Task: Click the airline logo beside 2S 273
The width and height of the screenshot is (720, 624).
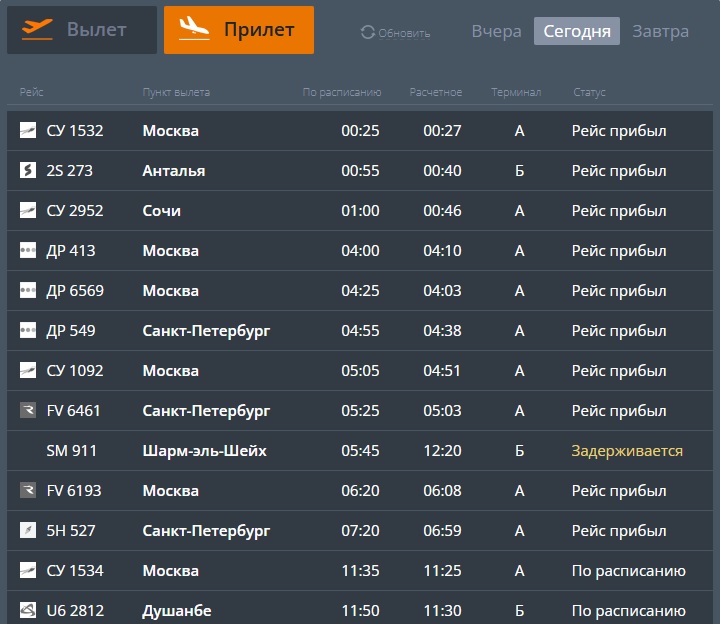Action: tap(28, 170)
